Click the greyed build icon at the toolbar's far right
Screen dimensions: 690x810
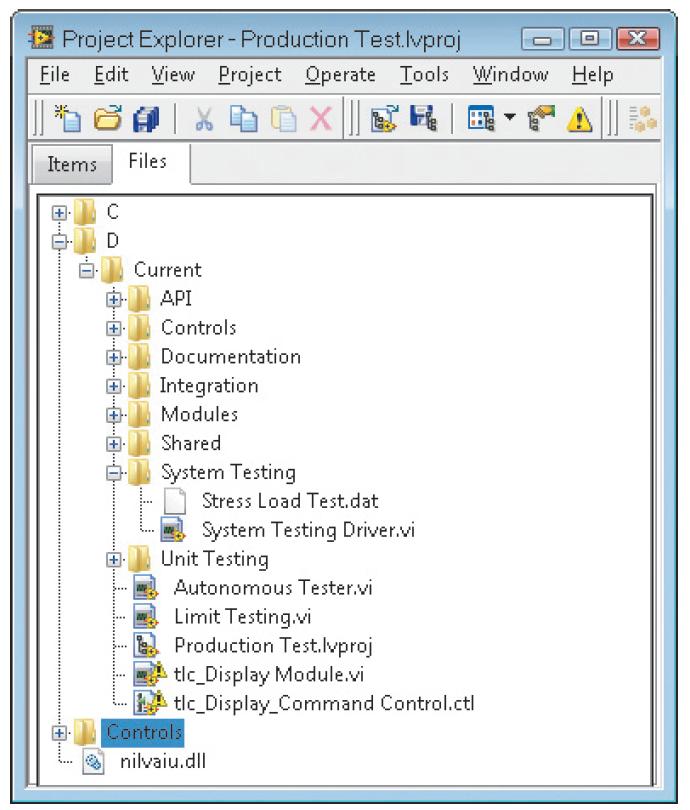pos(642,119)
